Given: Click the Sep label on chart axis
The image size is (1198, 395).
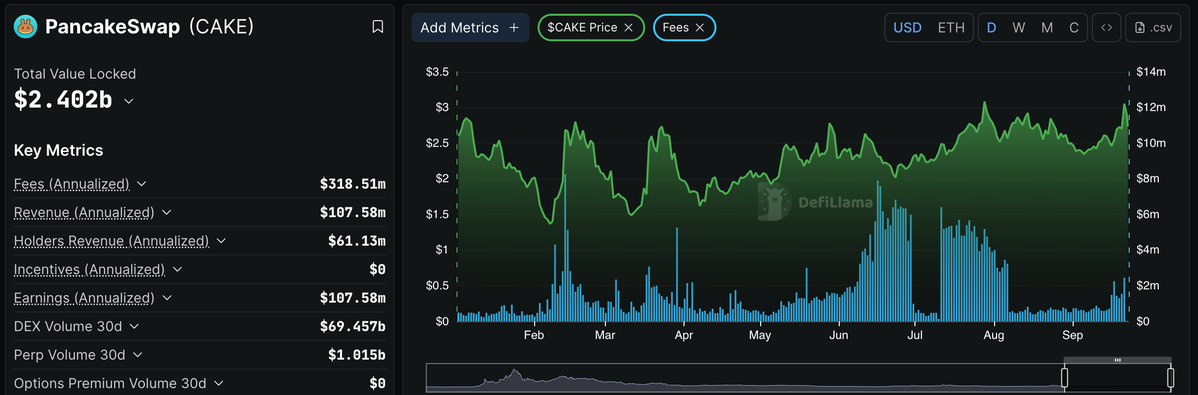Looking at the screenshot, I should 1073,336.
